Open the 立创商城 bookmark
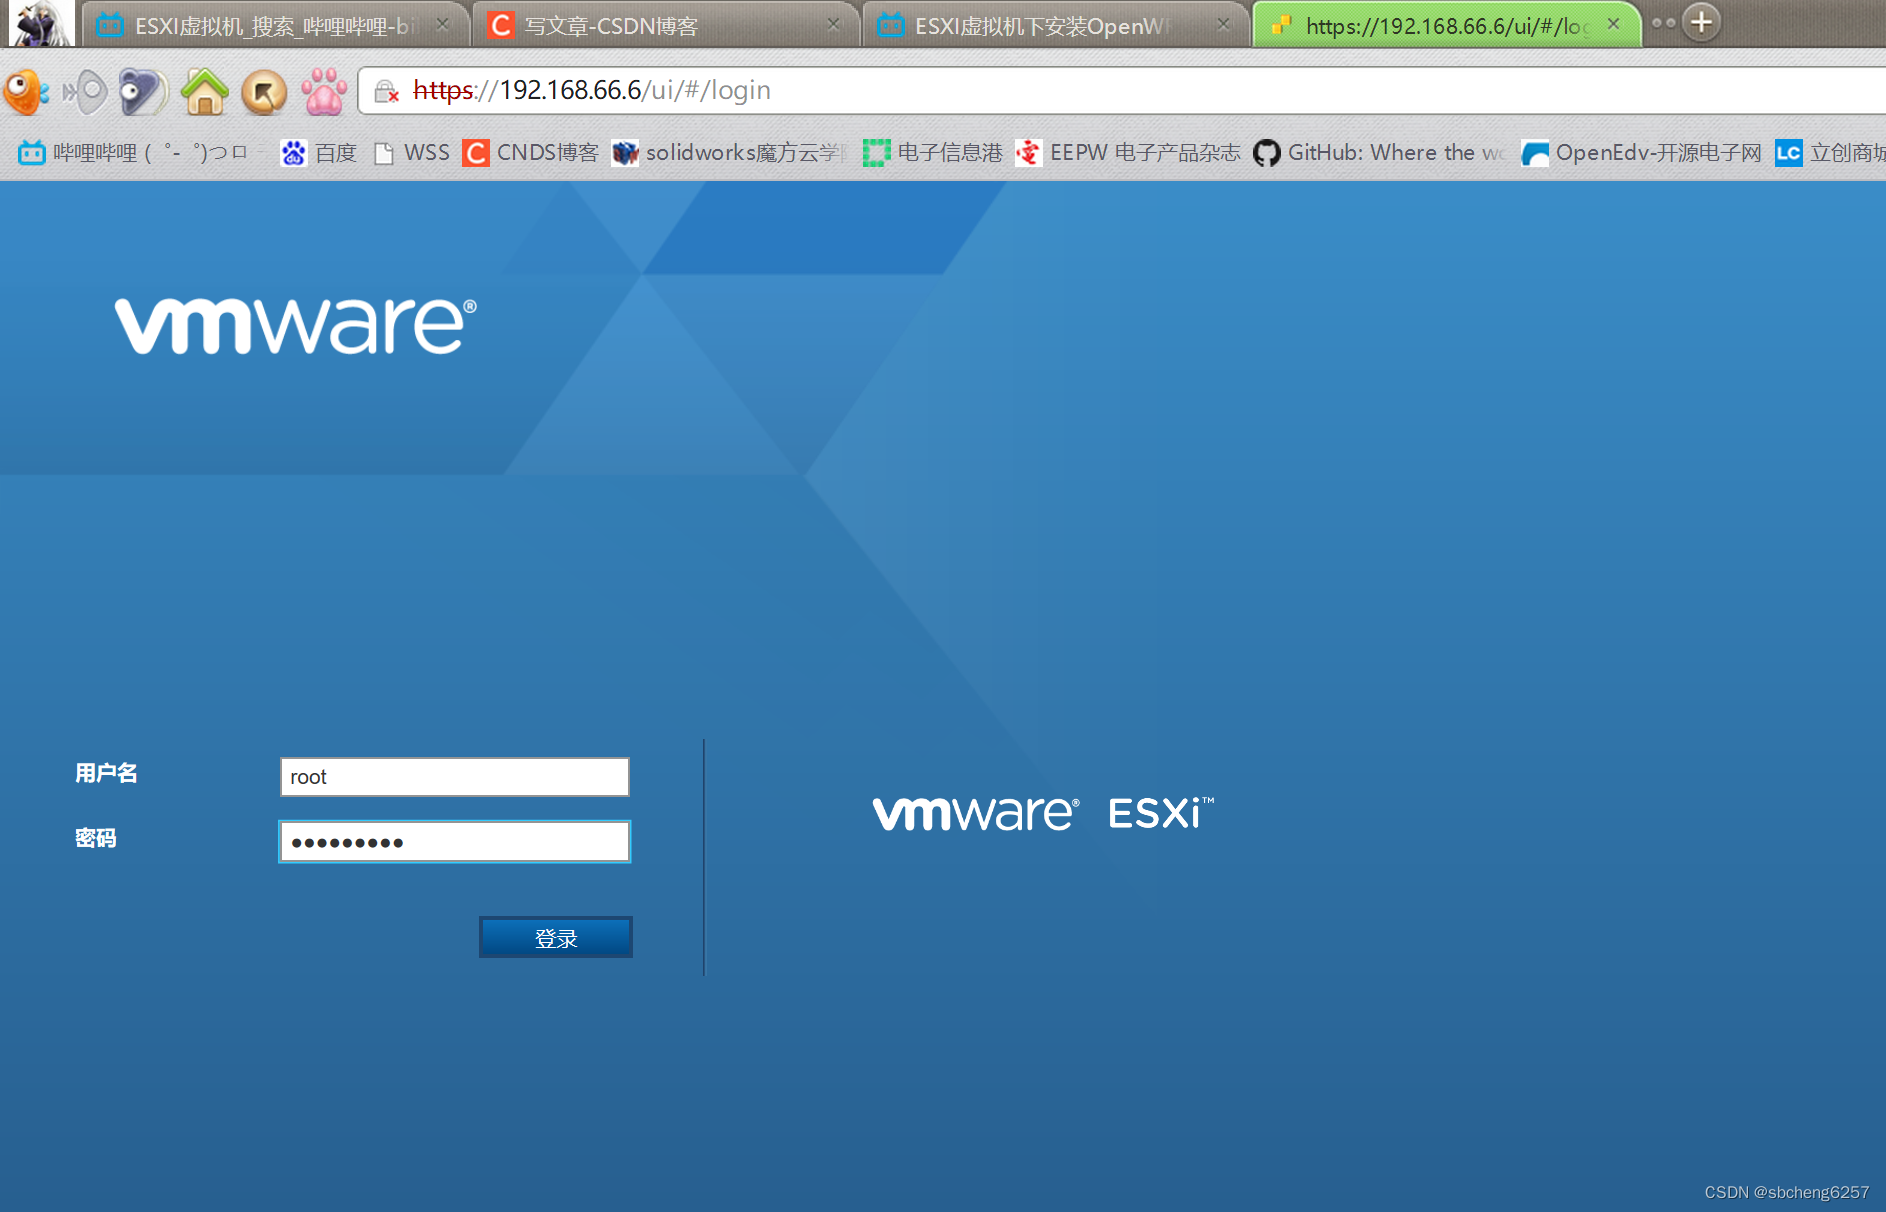 point(1830,152)
